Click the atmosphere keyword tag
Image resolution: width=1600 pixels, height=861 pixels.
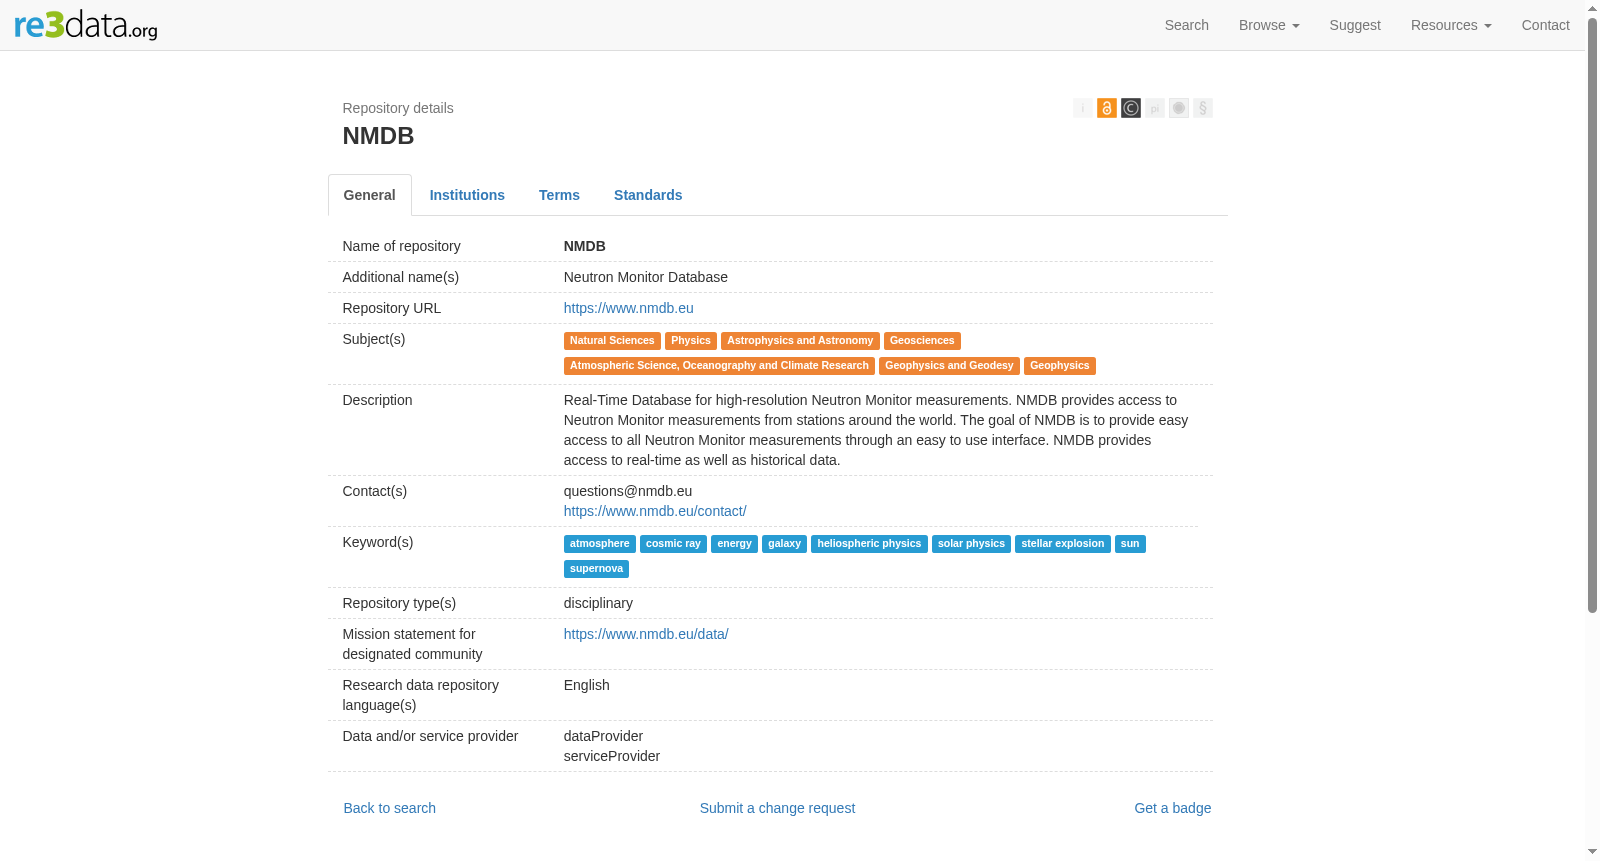600,544
